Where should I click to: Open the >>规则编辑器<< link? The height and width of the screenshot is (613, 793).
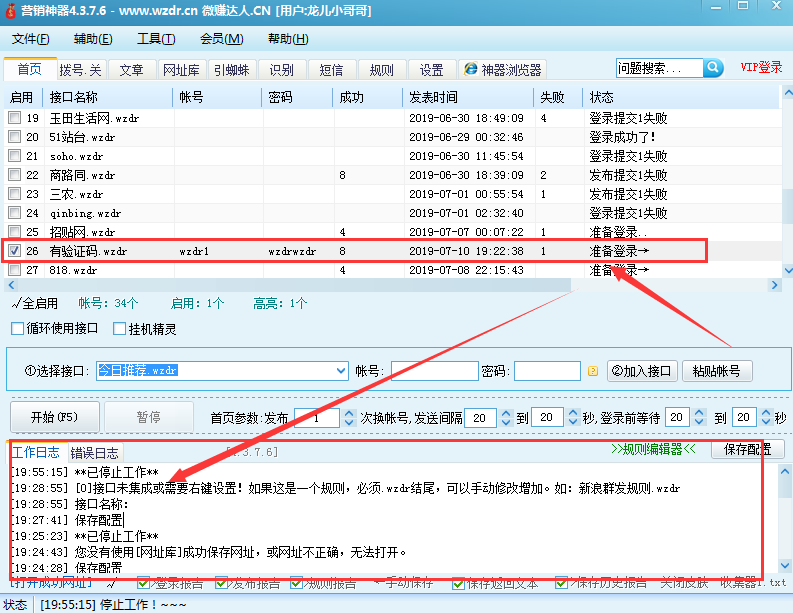pos(653,449)
